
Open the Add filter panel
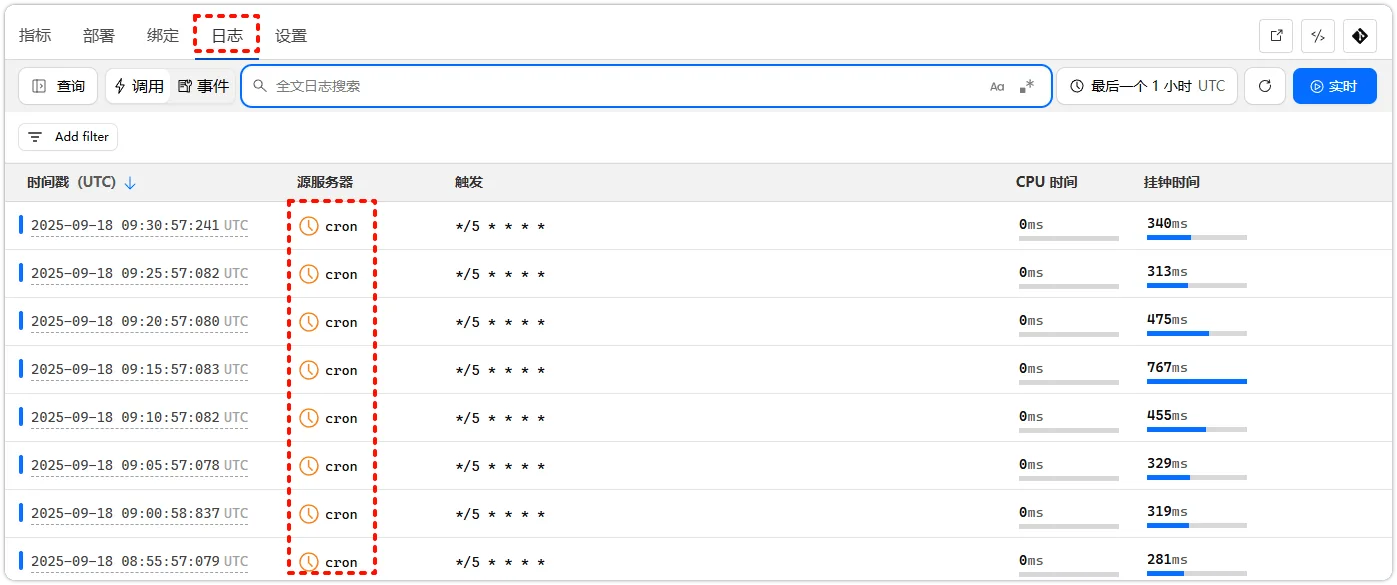[x=67, y=136]
